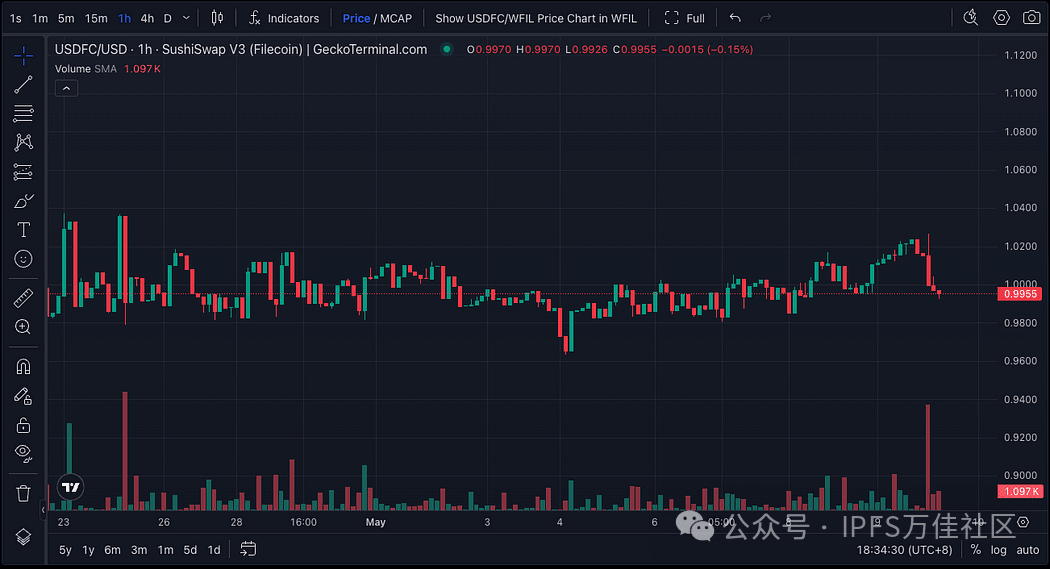This screenshot has width=1050, height=569.
Task: Set the bottom date range to 1m
Action: (165, 550)
